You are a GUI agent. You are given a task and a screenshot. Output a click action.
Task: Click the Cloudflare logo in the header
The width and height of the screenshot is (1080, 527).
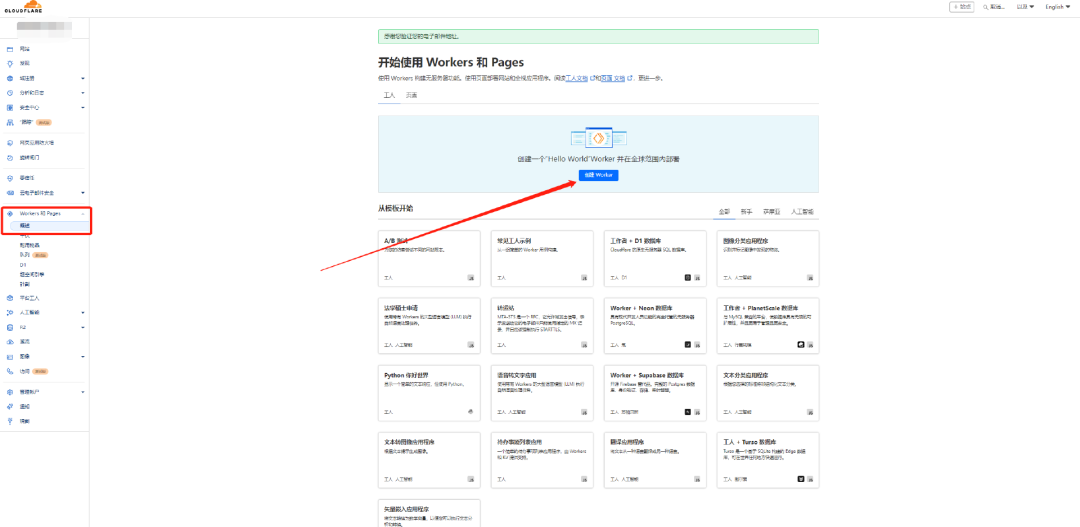tap(23, 7)
